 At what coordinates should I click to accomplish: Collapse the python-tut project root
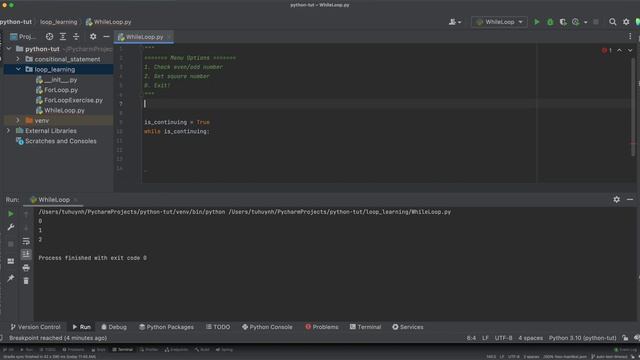(9, 49)
